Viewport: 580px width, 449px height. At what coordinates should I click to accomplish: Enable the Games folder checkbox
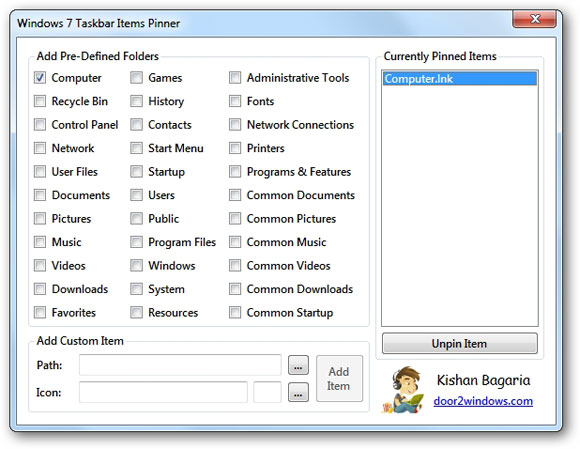(136, 78)
